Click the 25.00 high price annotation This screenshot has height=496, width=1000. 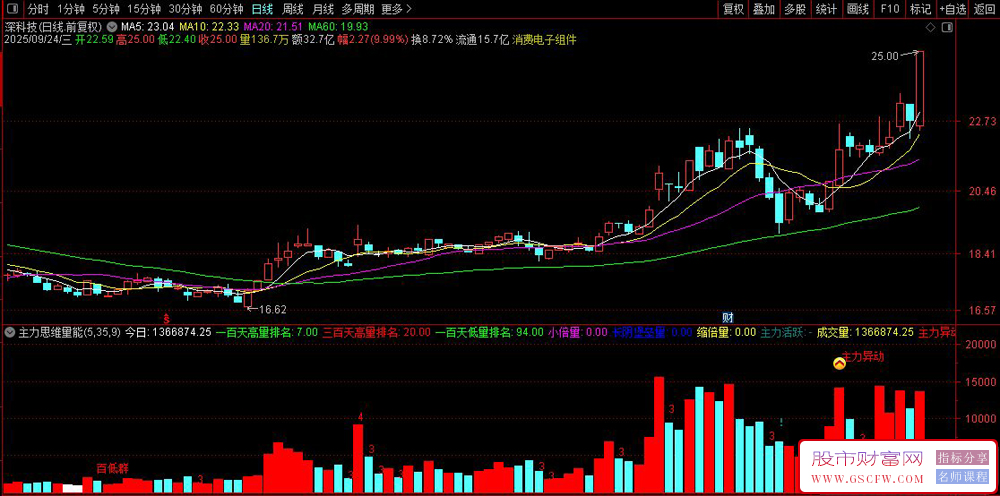884,56
